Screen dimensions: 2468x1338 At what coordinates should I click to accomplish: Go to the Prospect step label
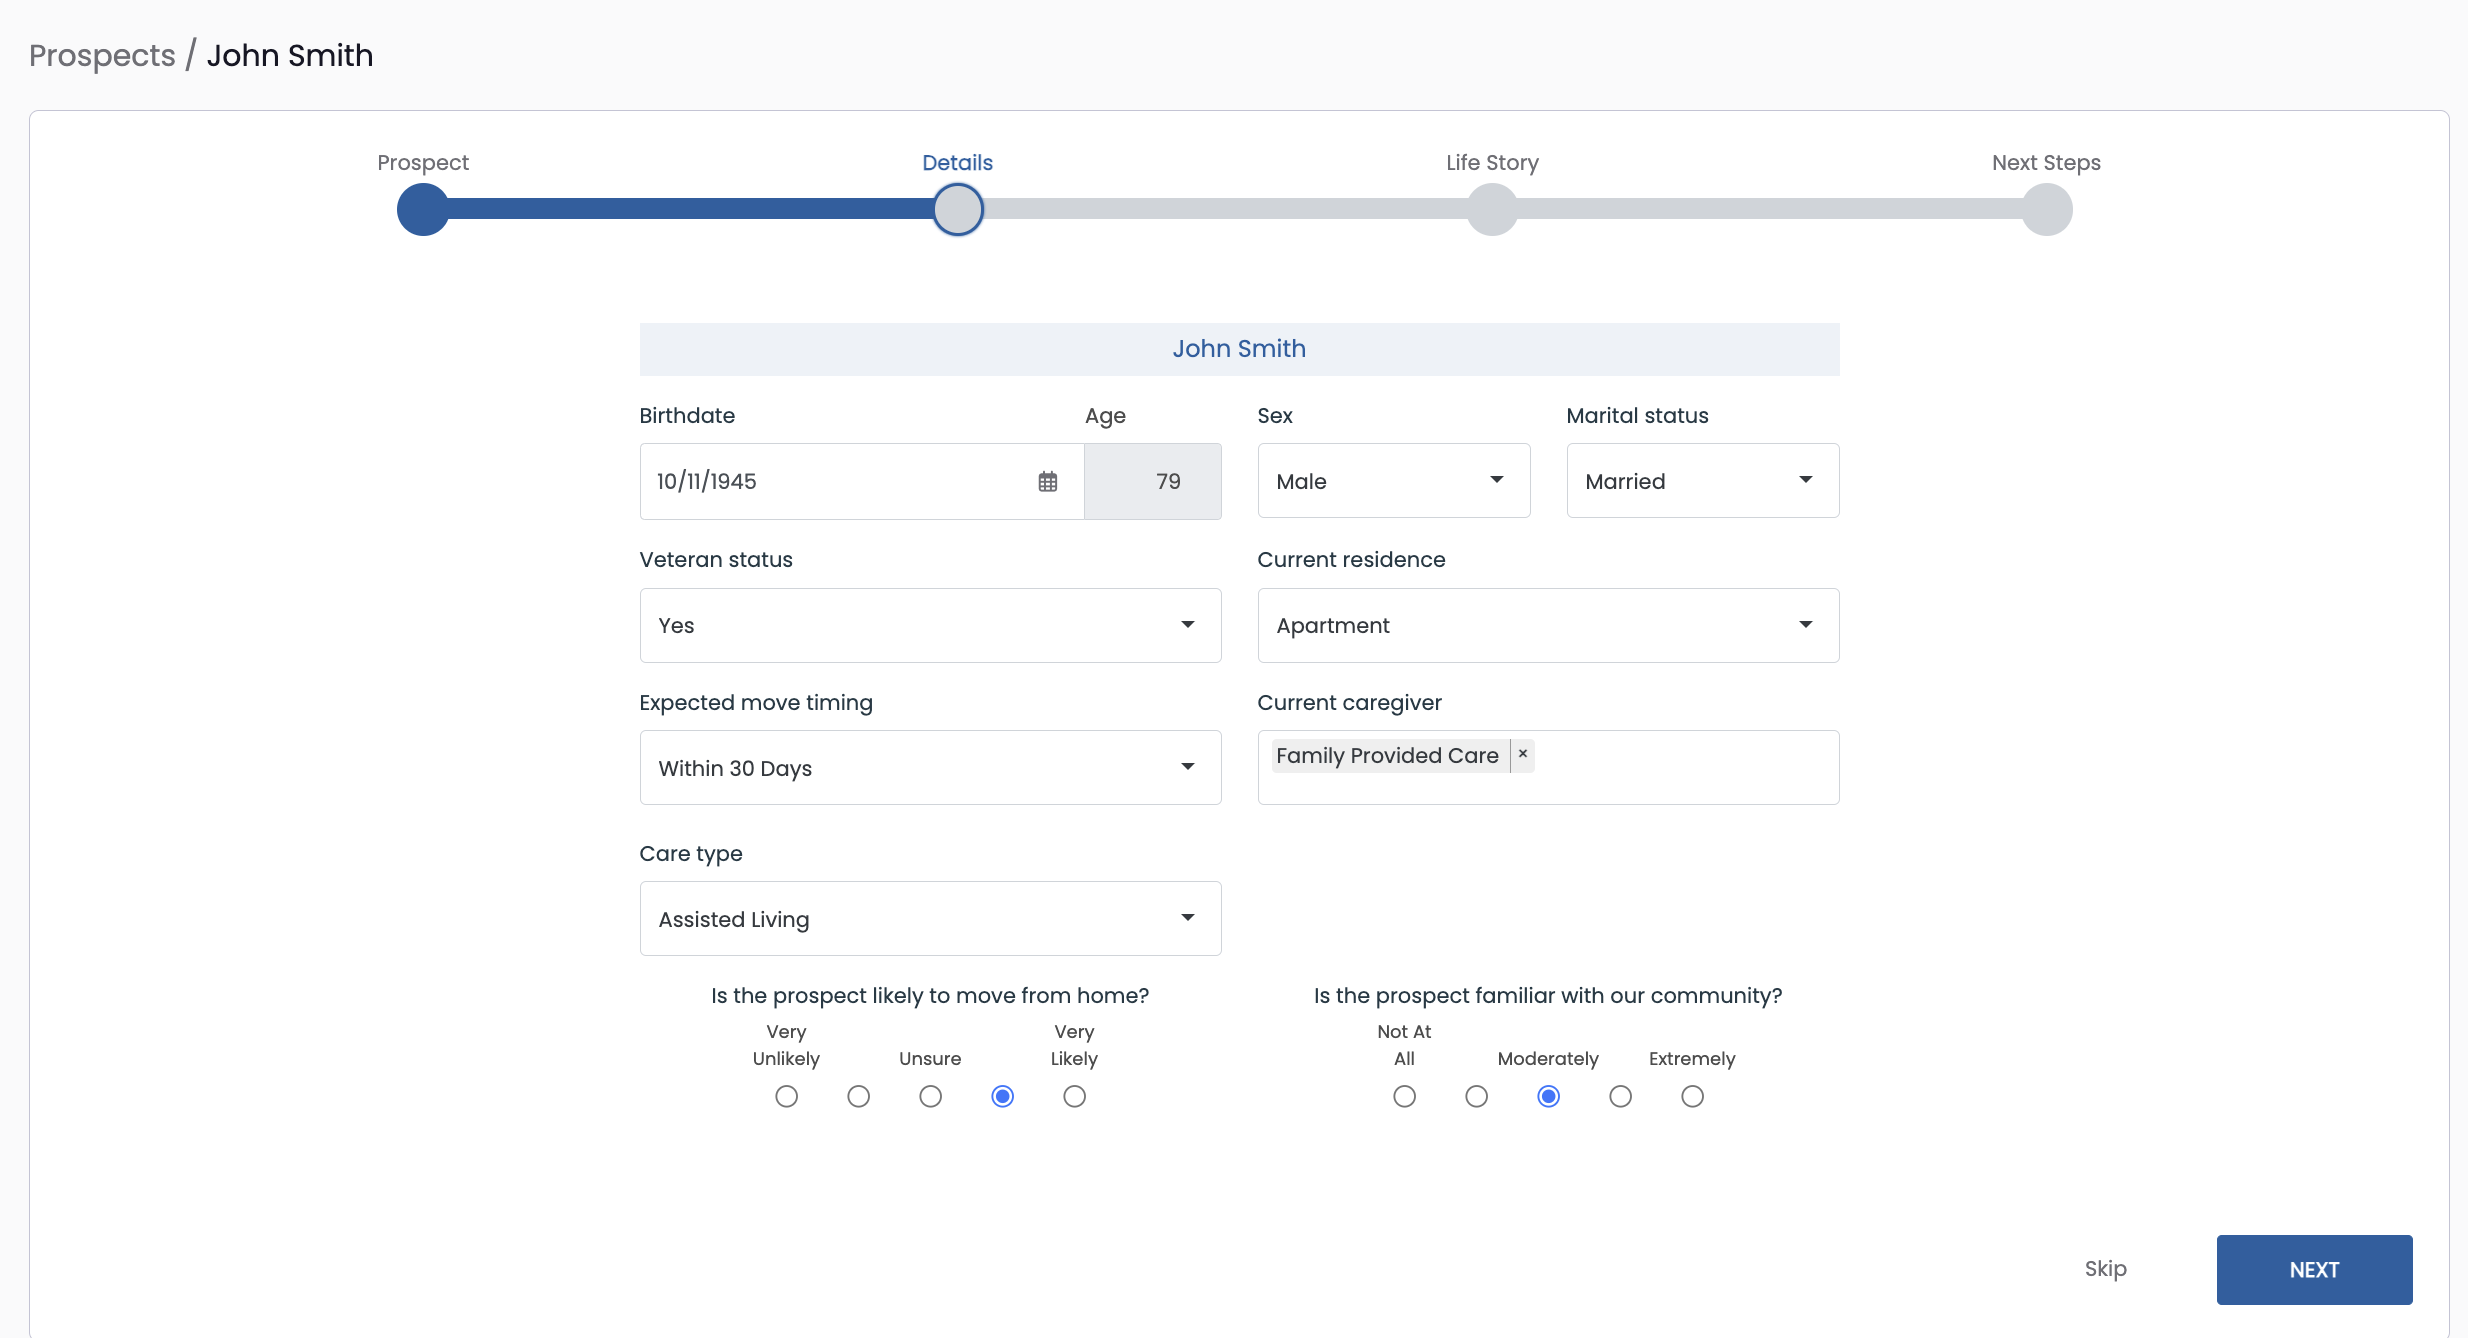pyautogui.click(x=422, y=163)
